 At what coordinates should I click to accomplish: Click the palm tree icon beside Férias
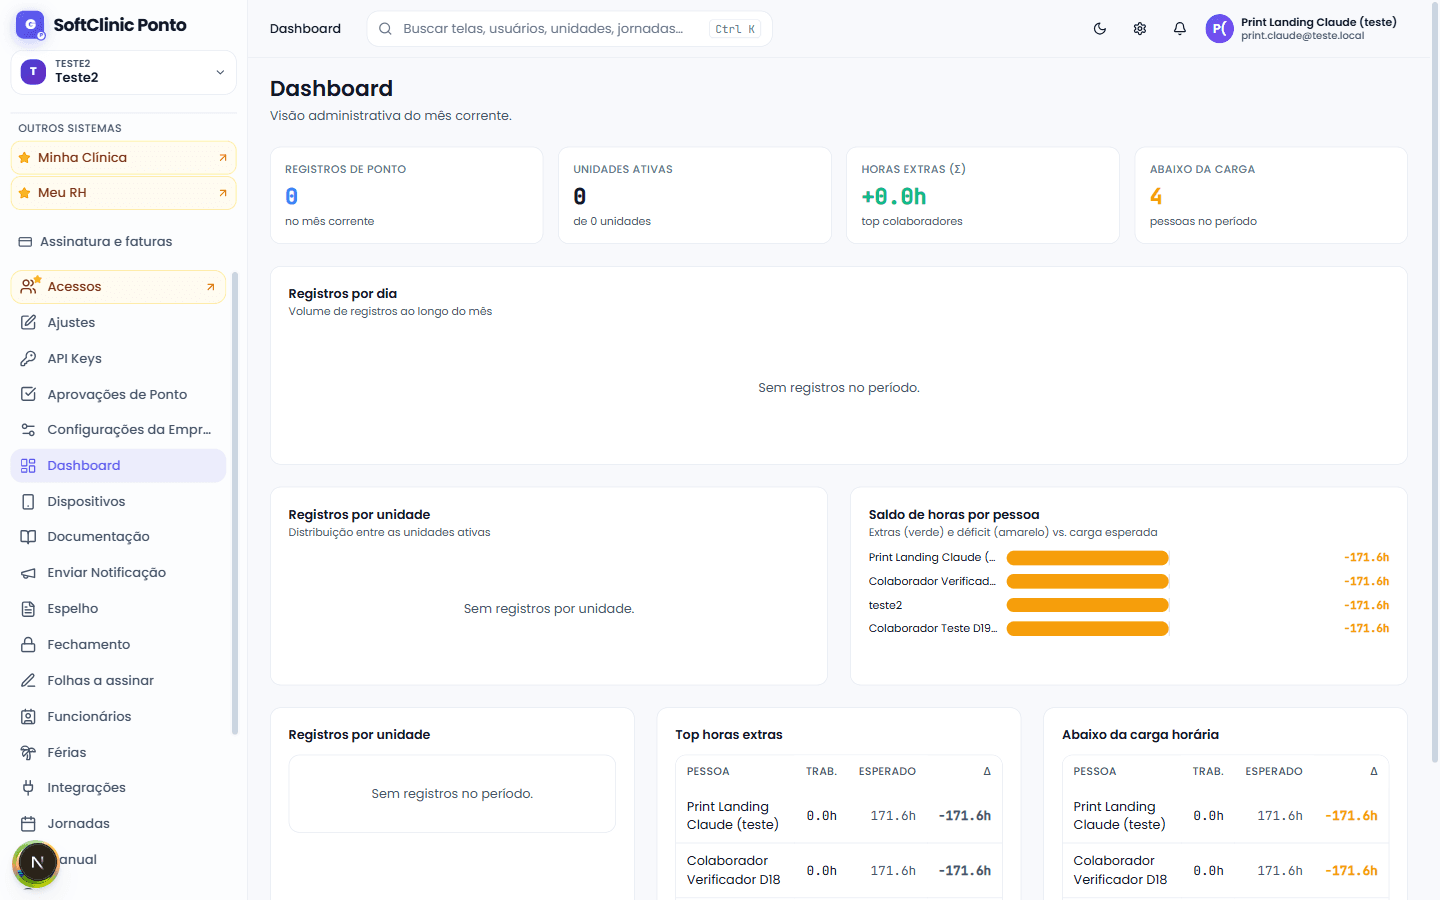(x=29, y=753)
